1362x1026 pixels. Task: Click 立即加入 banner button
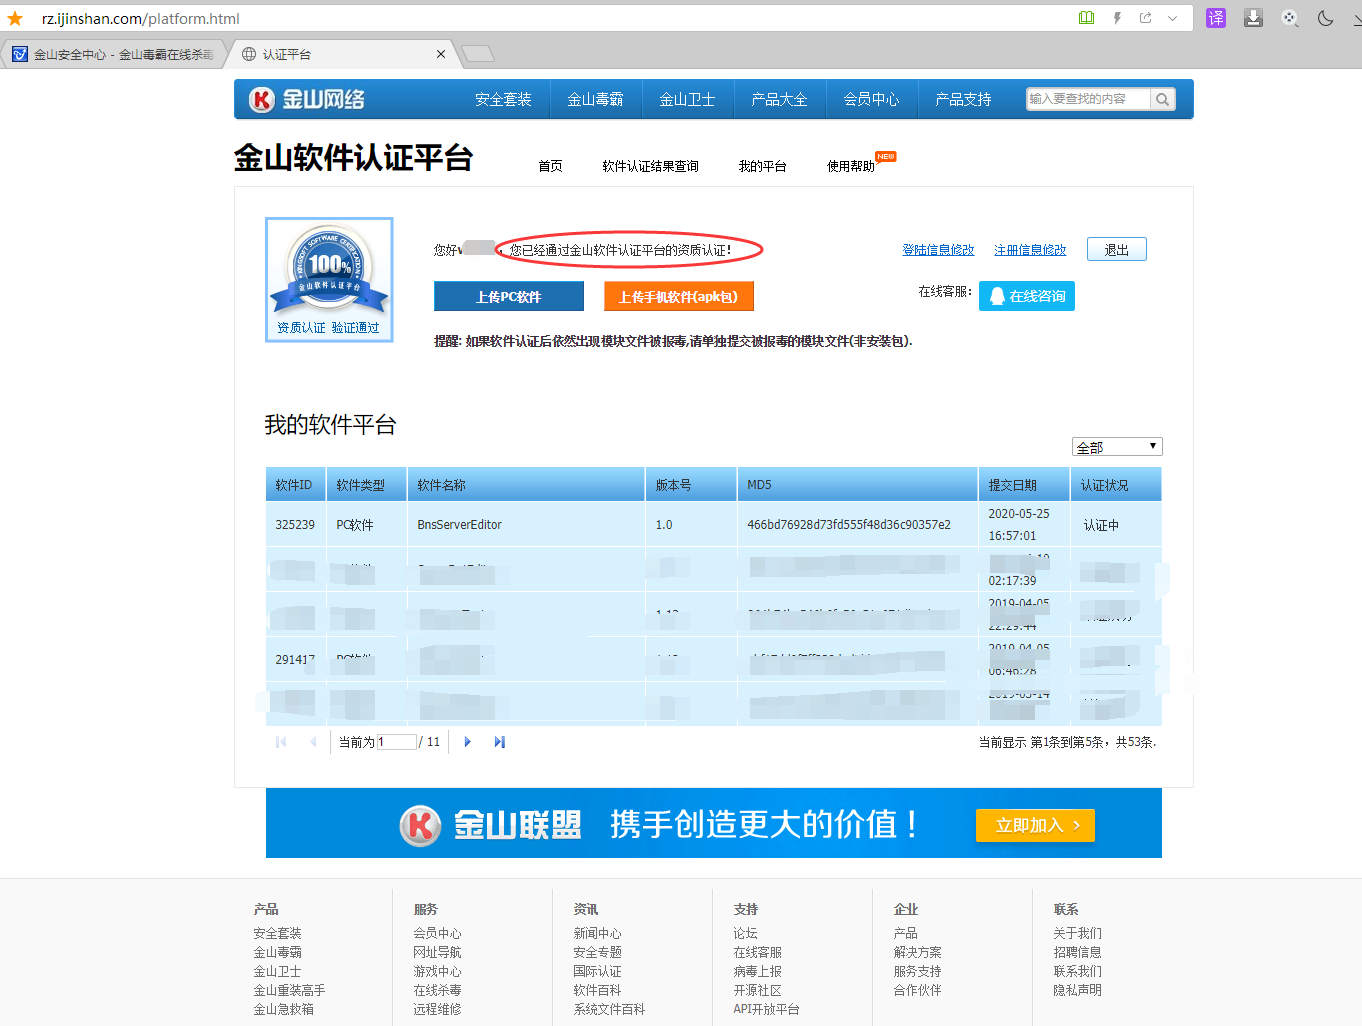[1035, 825]
